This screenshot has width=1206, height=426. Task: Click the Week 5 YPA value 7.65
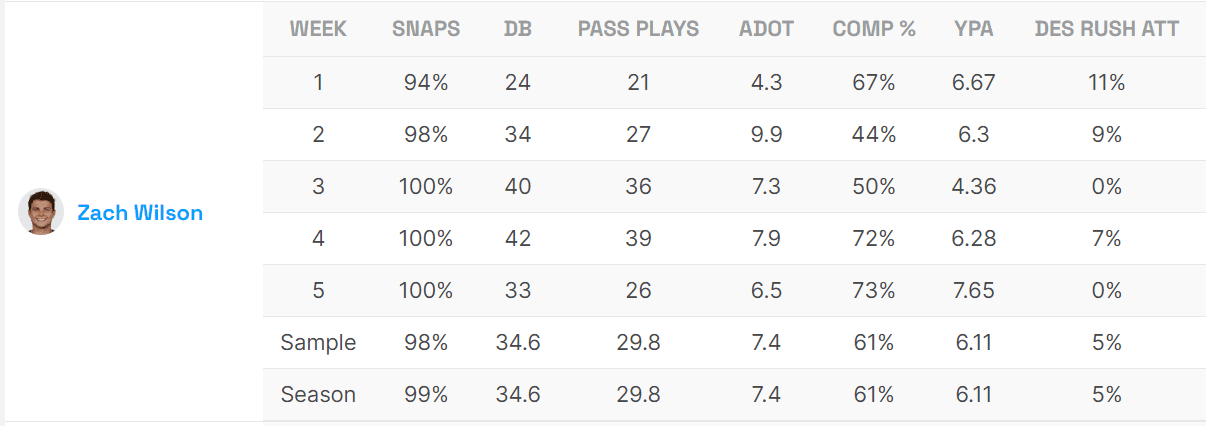coord(974,291)
